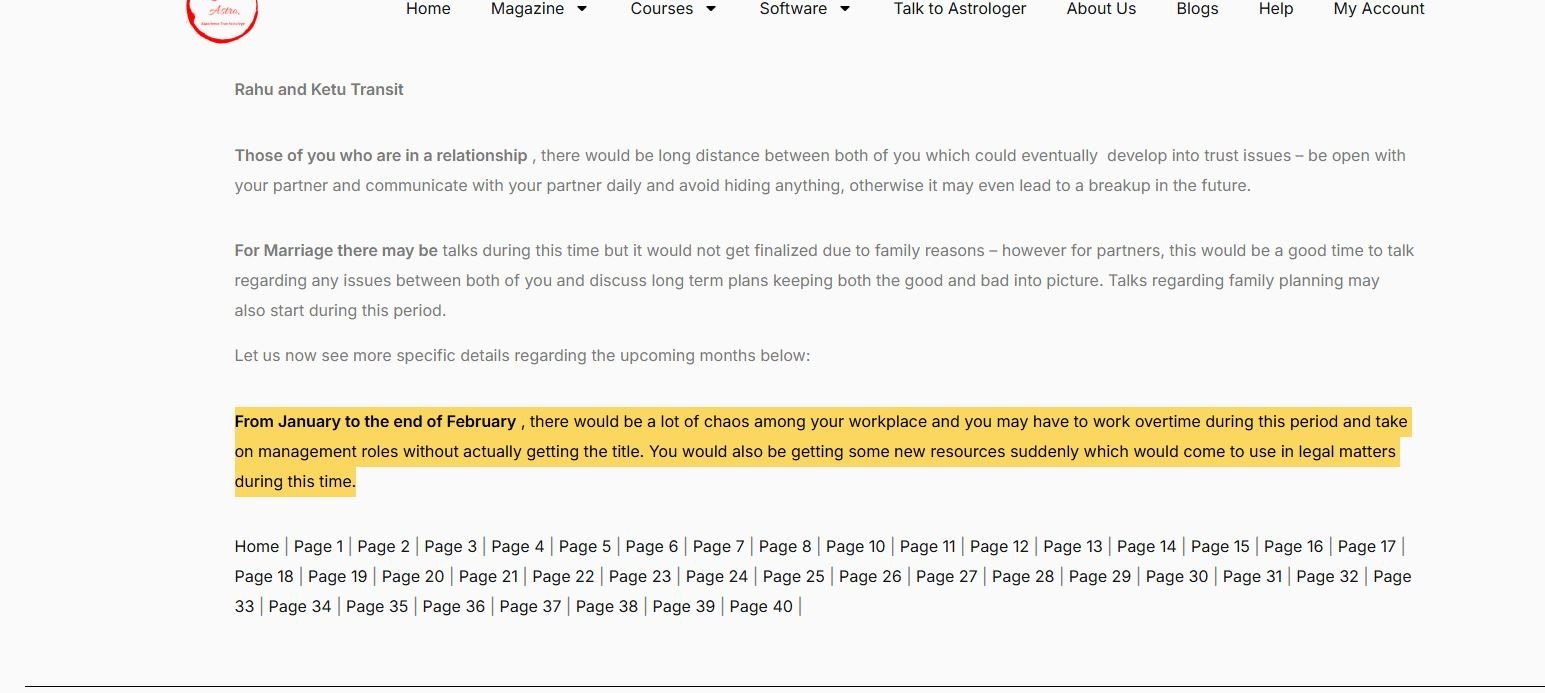The height and width of the screenshot is (693, 1545).
Task: Open My Account in navigation
Action: point(1378,9)
